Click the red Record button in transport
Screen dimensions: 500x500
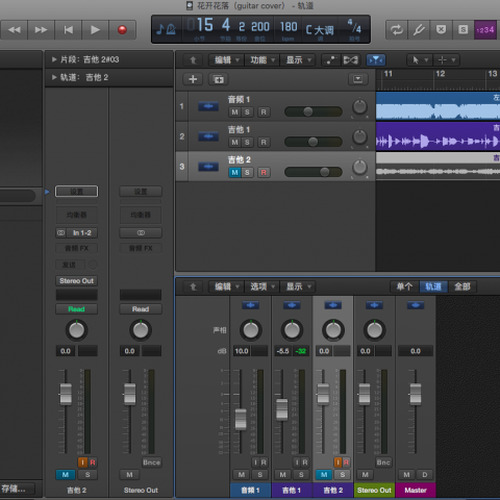[122, 30]
